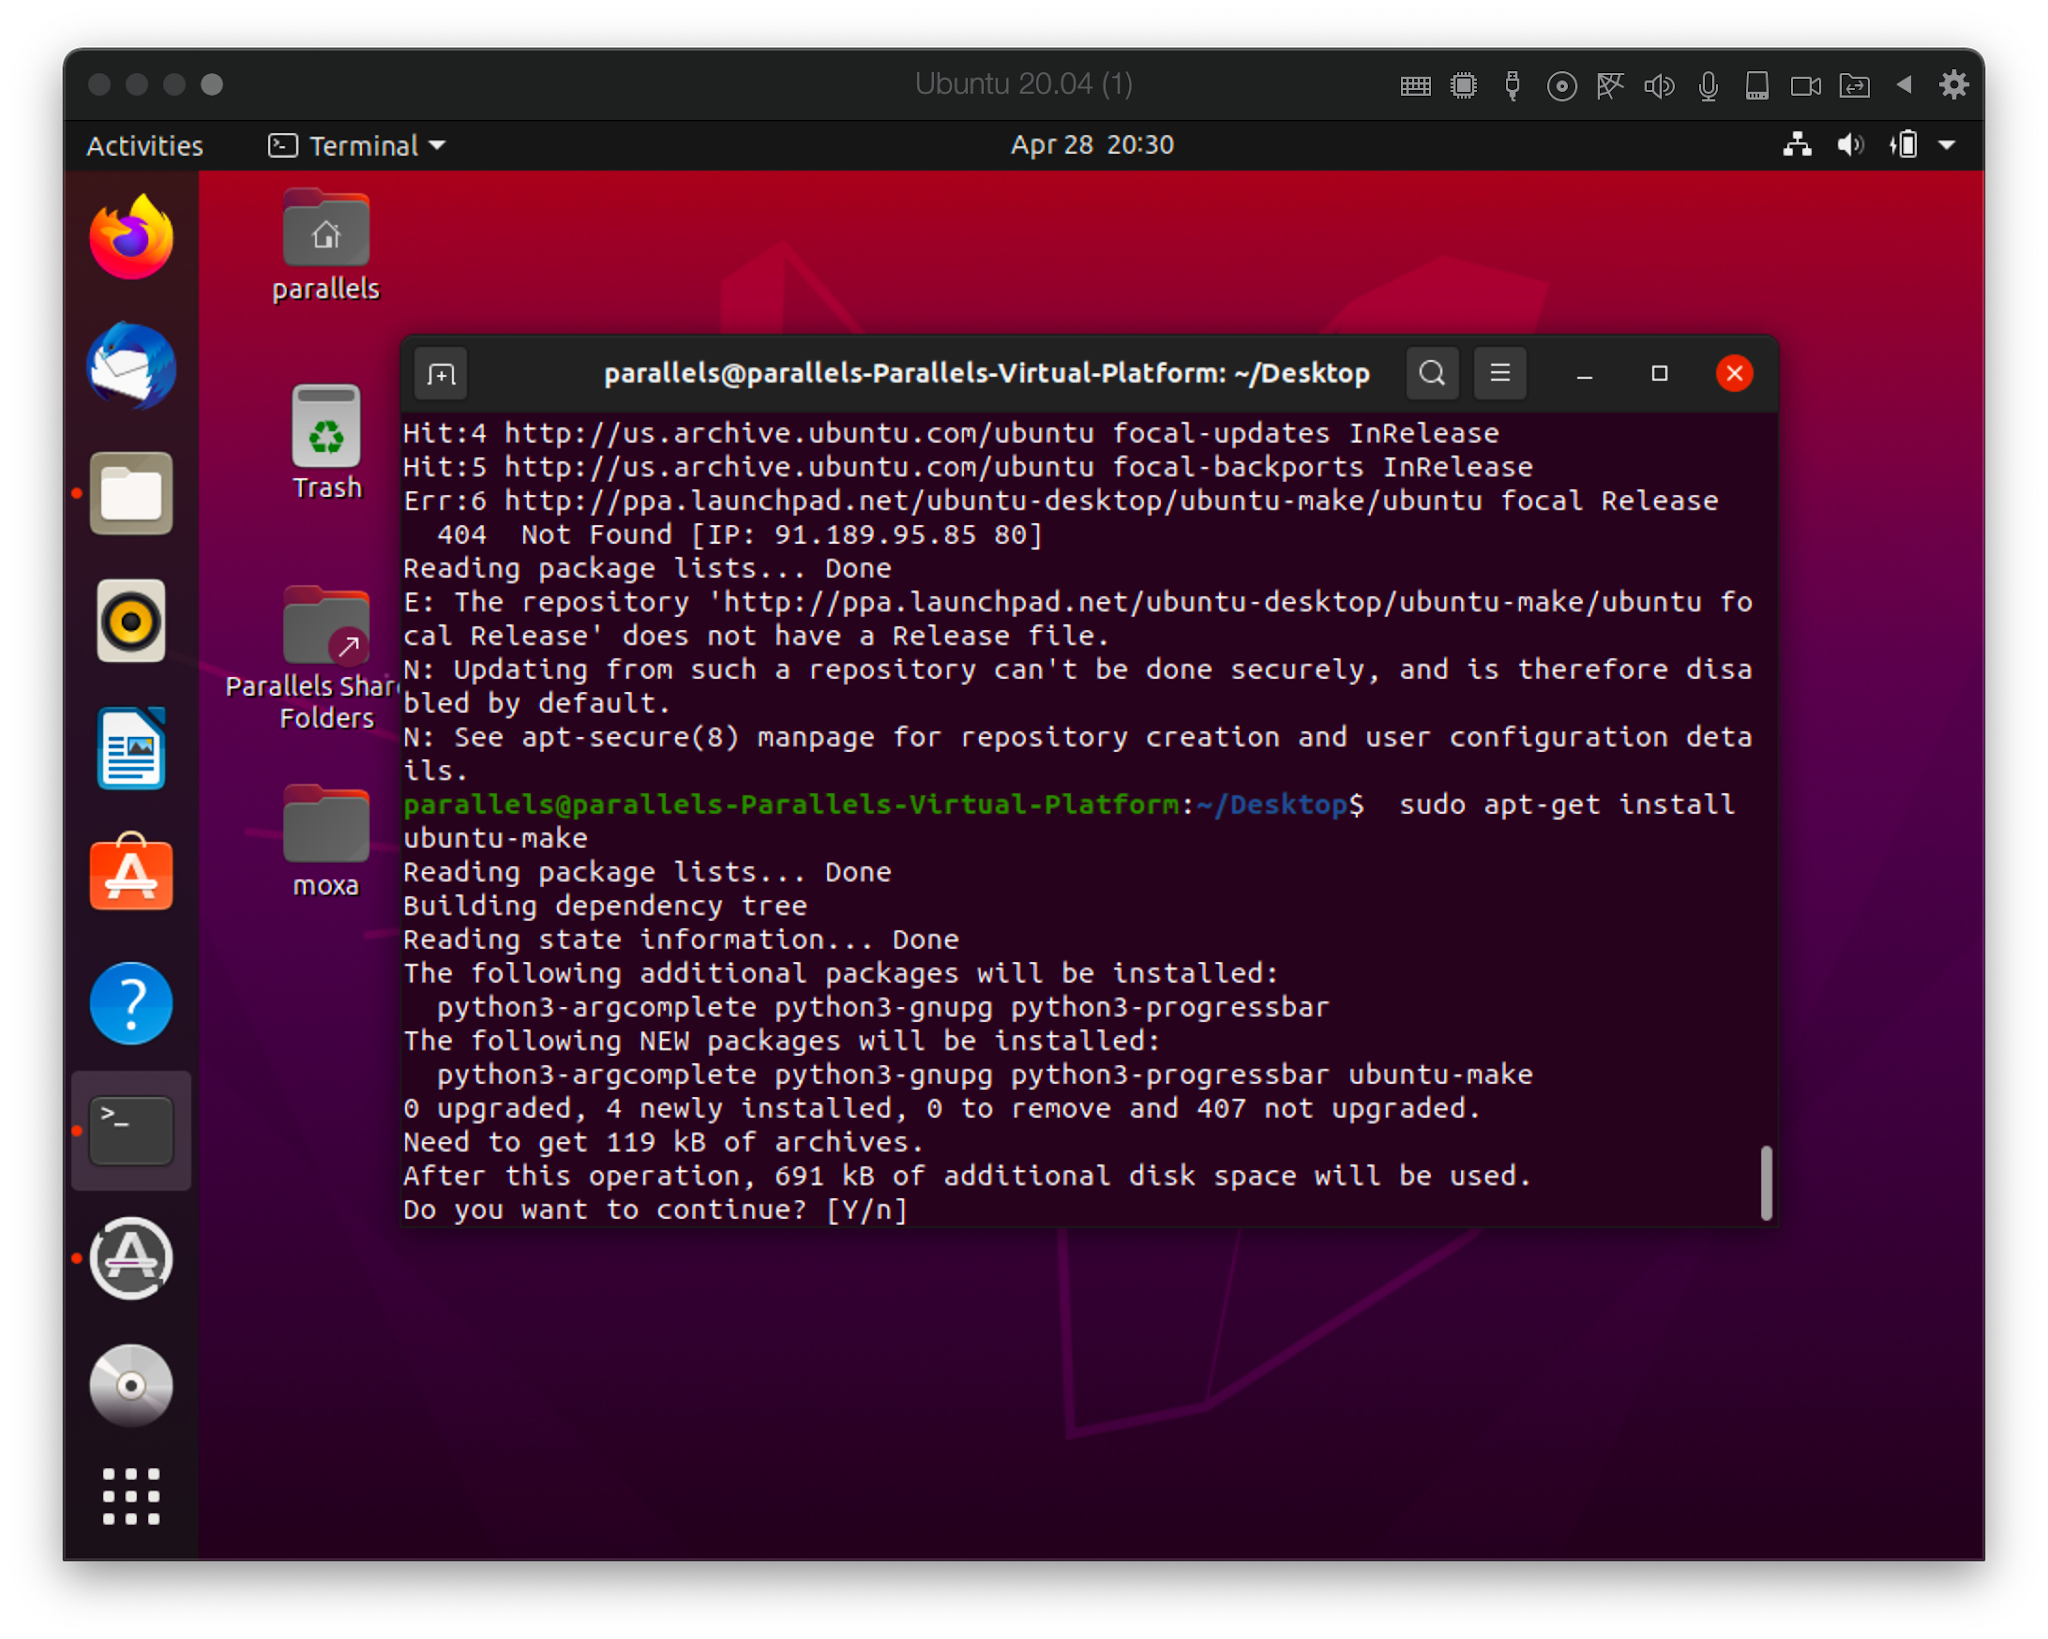Click Activities in the top bar
This screenshot has height=1639, width=2048.
point(144,146)
